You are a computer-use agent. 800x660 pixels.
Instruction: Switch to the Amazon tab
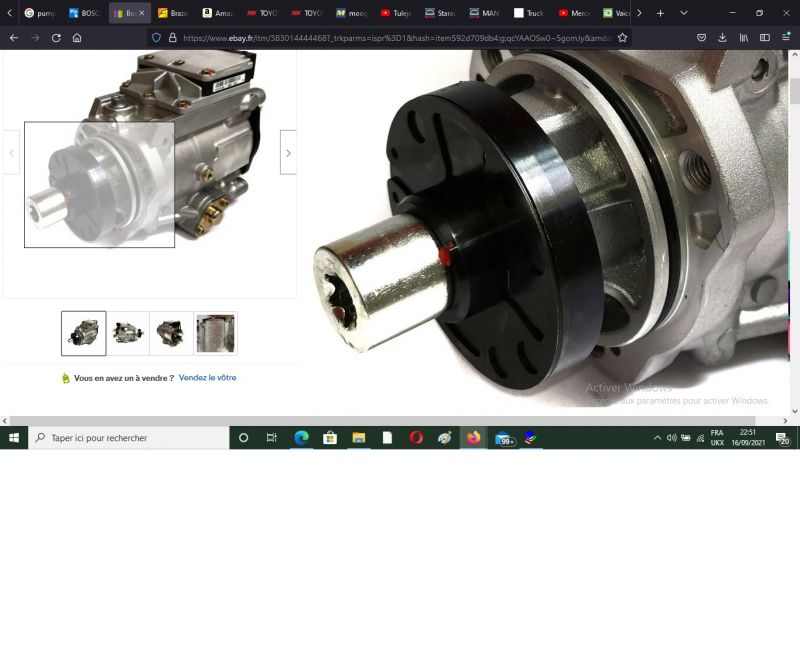tap(218, 13)
